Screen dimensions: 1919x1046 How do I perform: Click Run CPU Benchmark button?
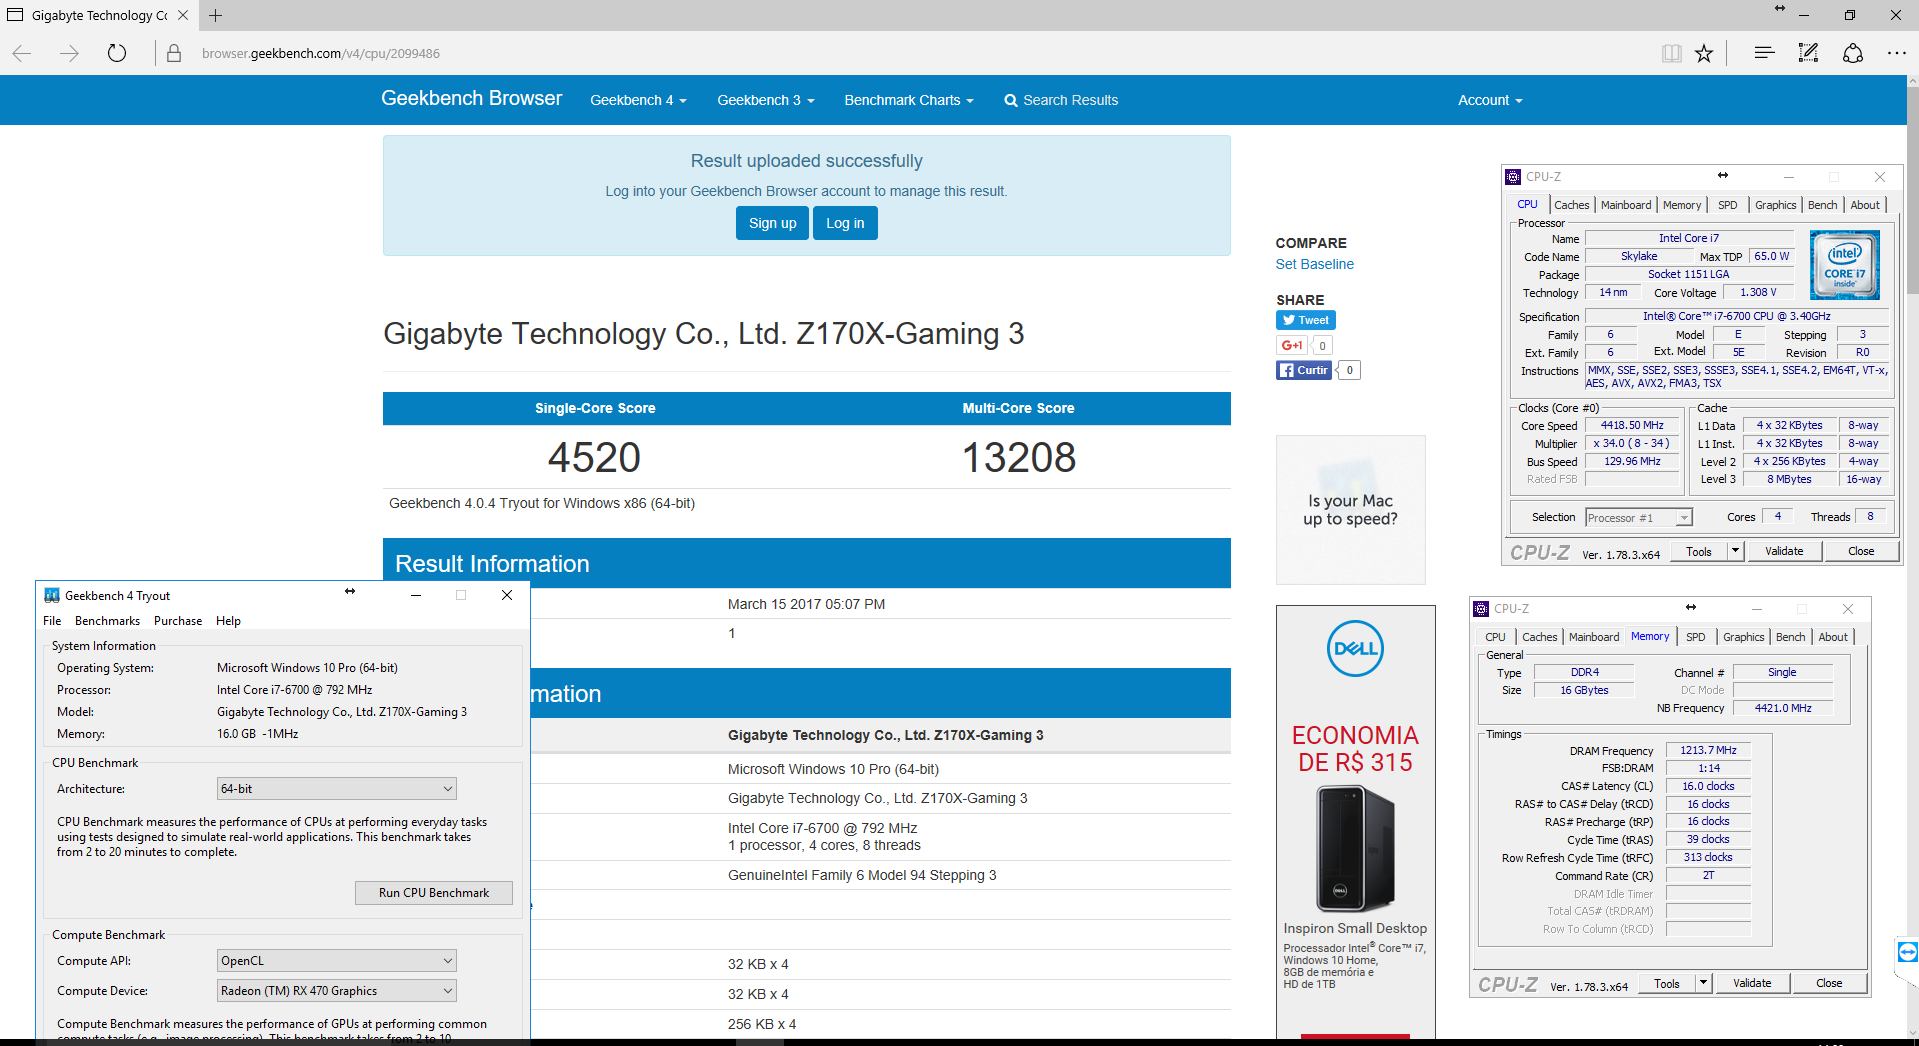[x=434, y=893]
